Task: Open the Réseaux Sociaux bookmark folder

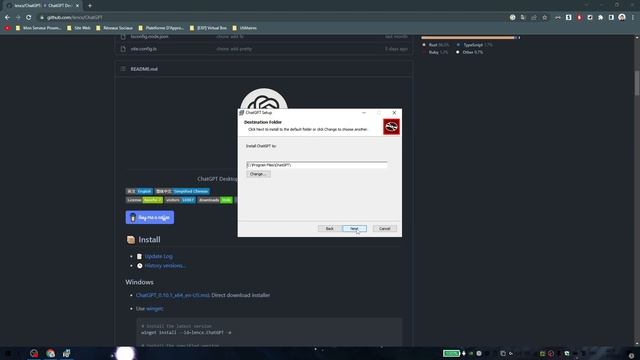Action: 114,28
